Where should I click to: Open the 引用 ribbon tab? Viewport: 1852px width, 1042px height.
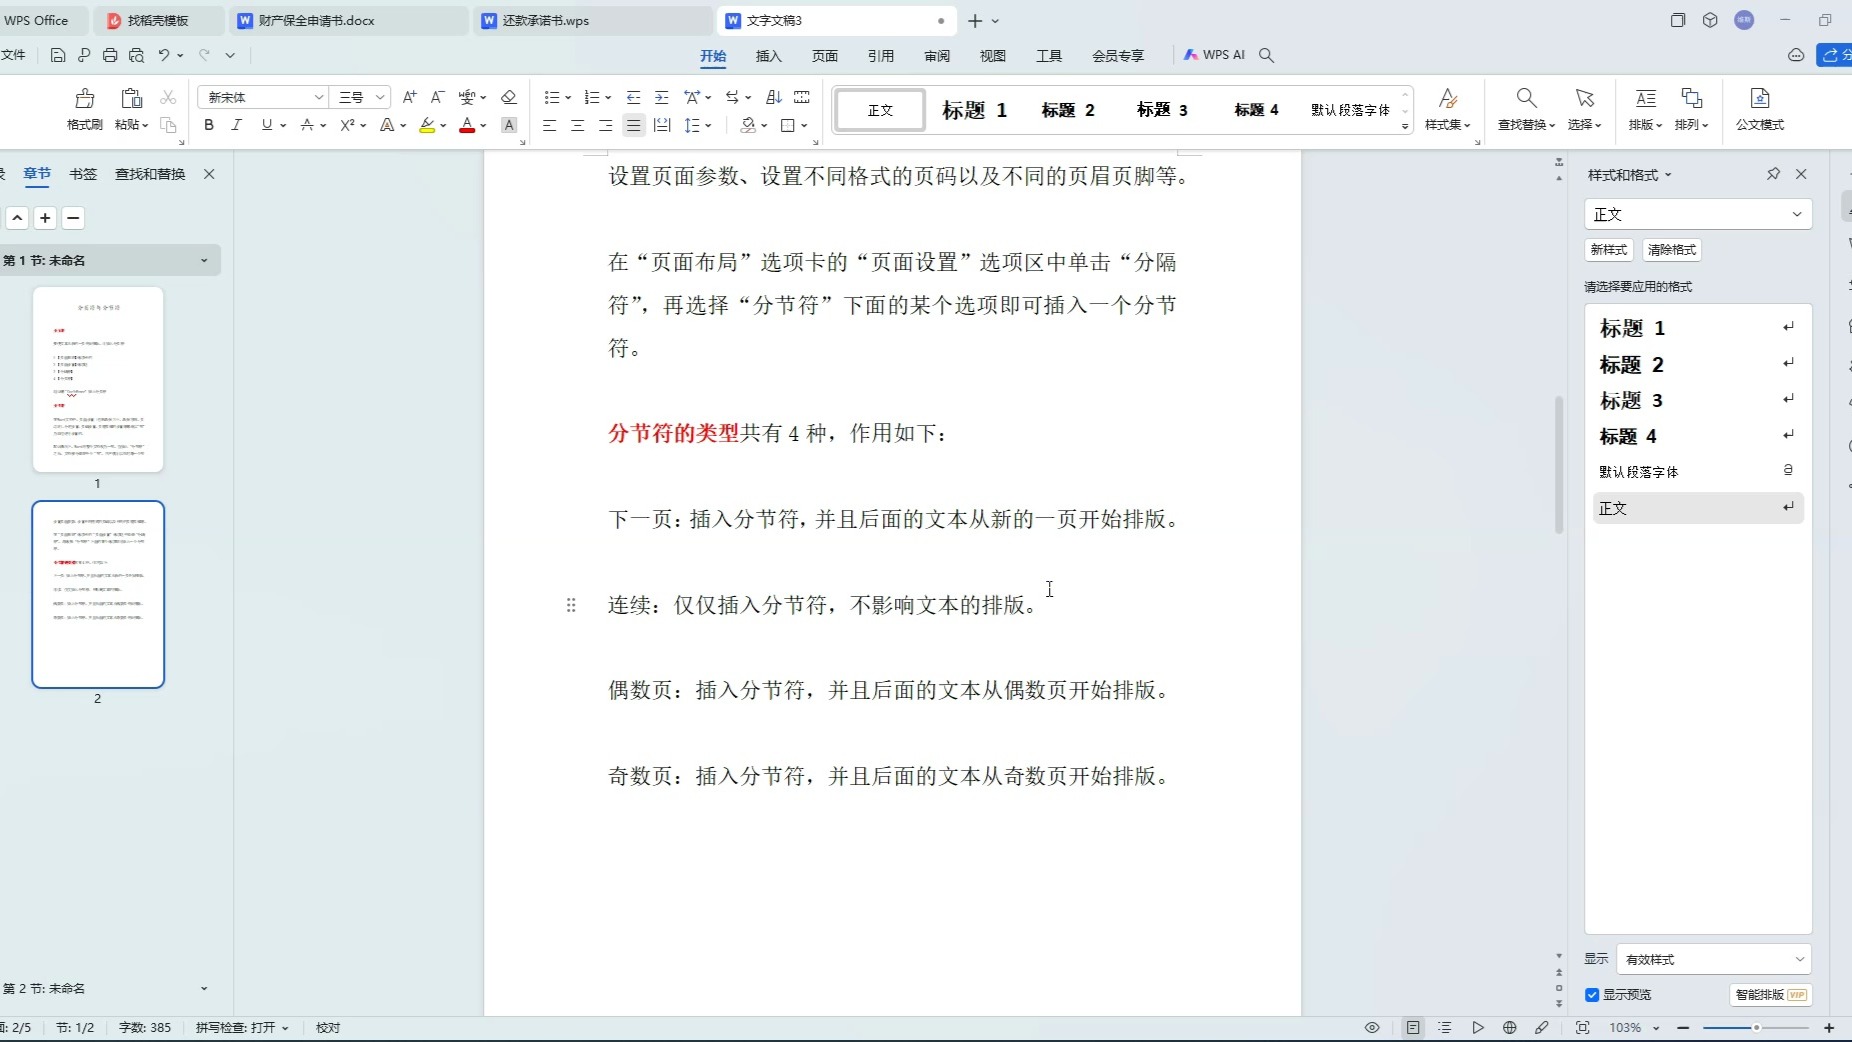pyautogui.click(x=880, y=56)
